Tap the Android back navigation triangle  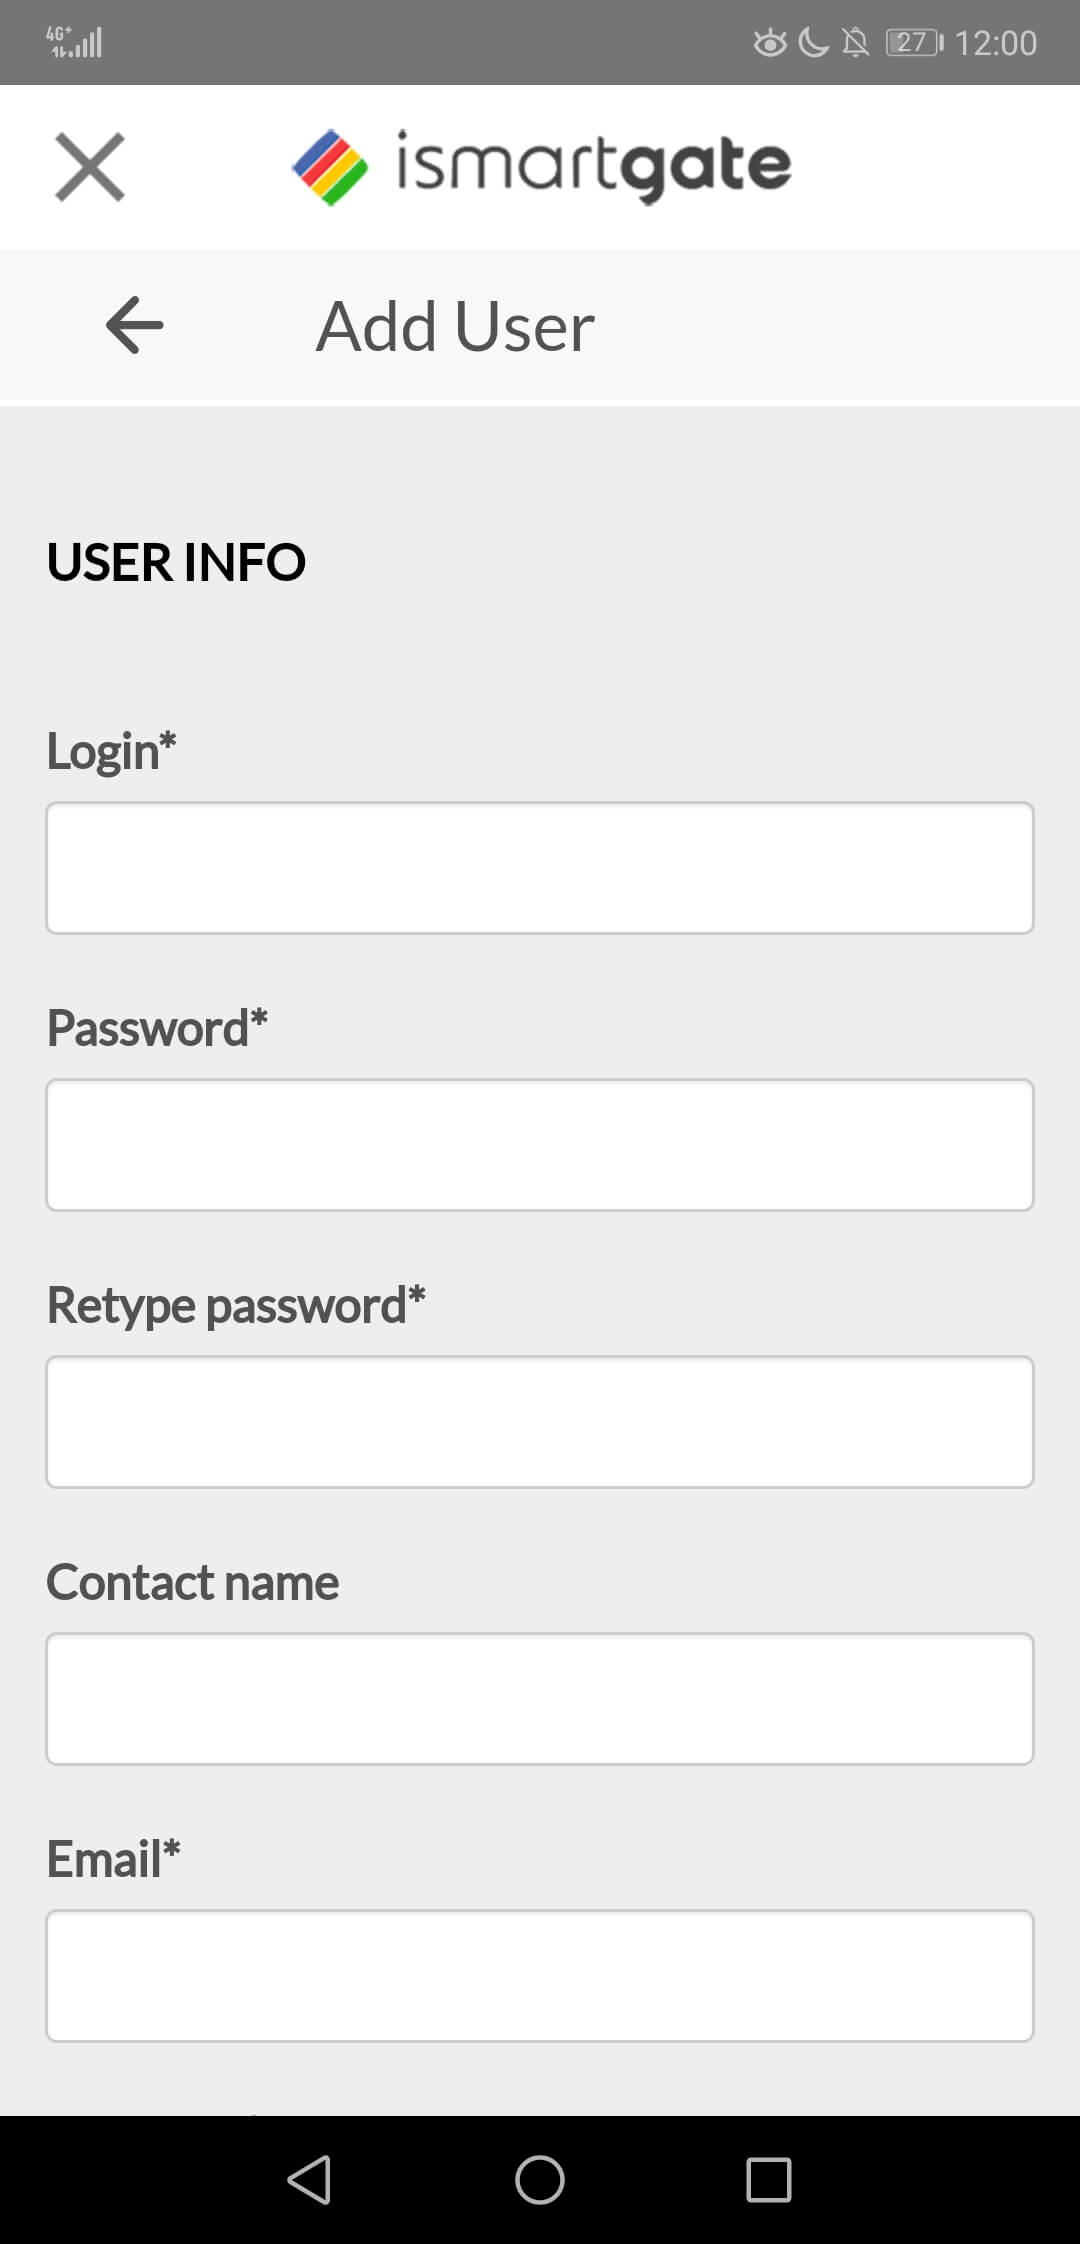coord(309,2179)
